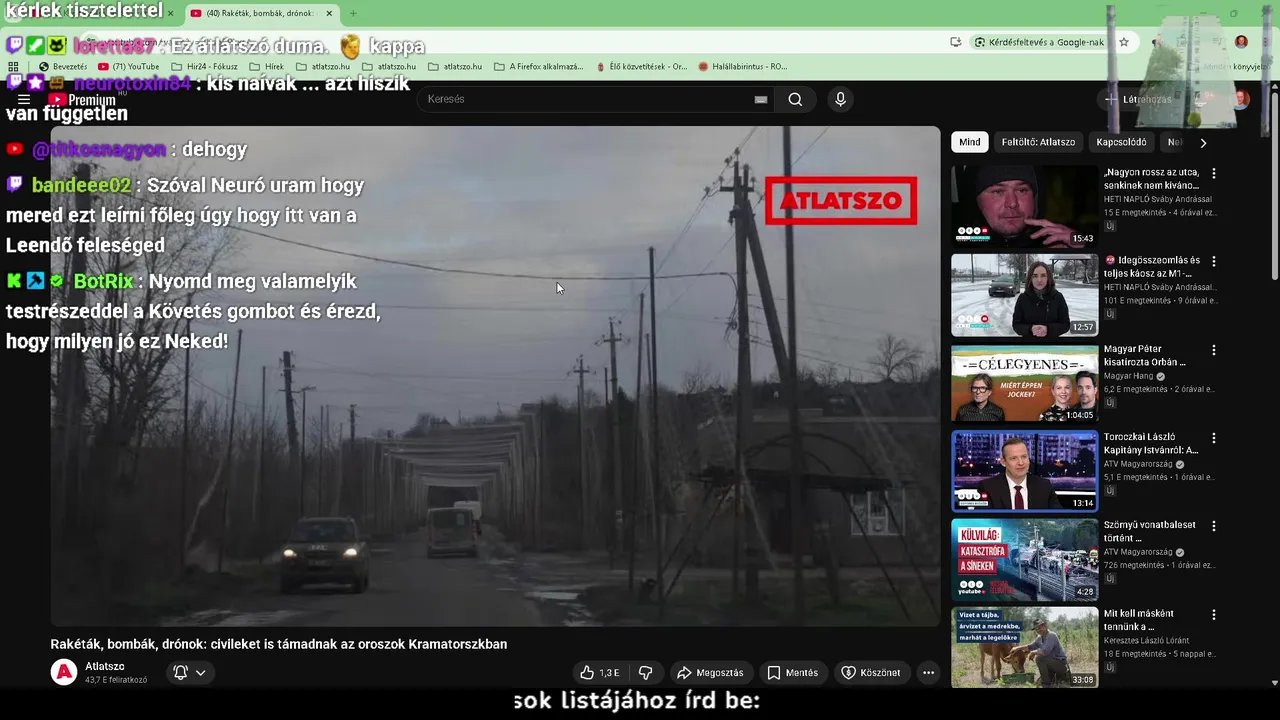
Task: Show more filter chips with right arrow
Action: pos(1203,142)
